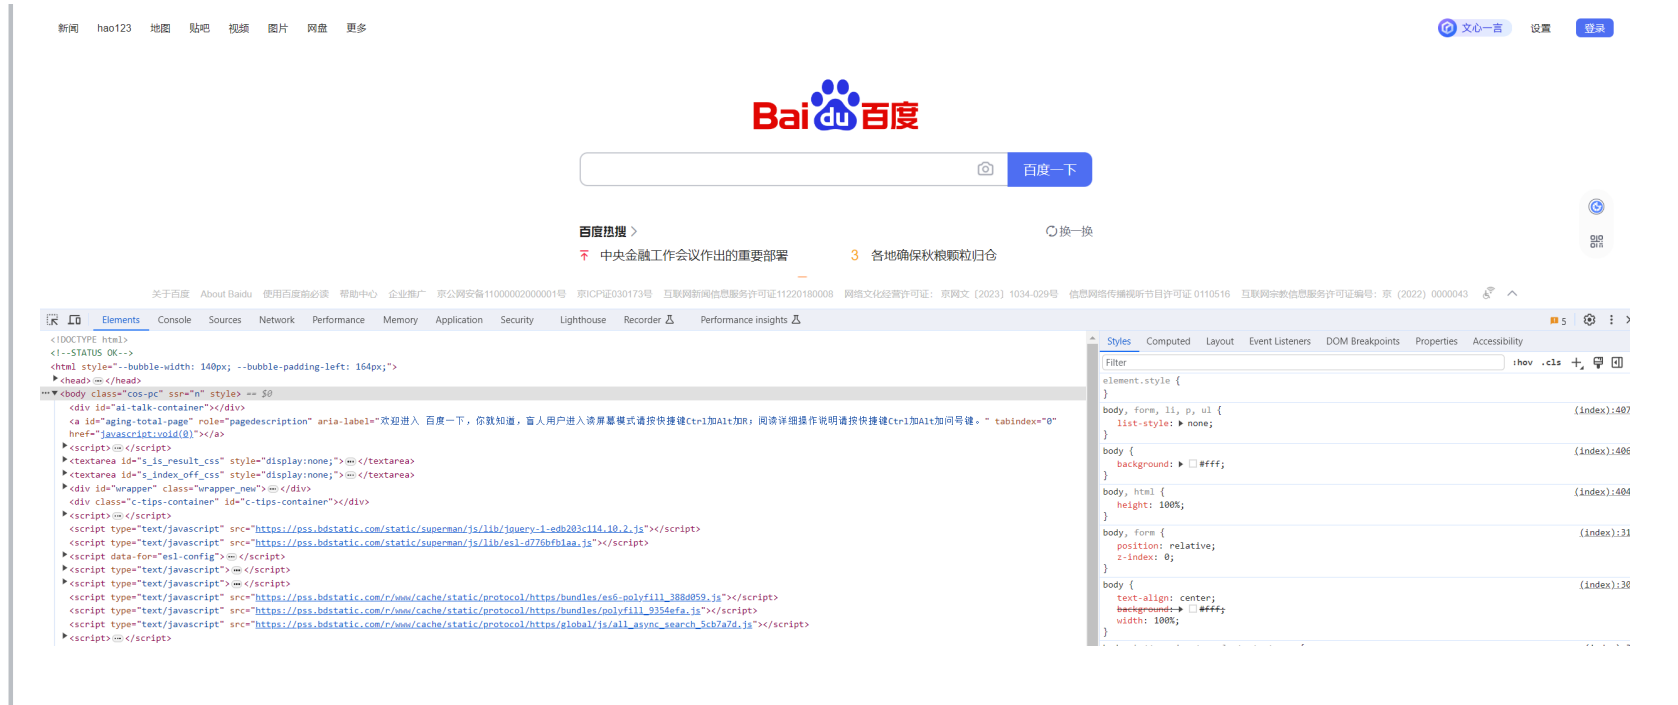Click the 文心一言 icon button
Screen dimensions: 1678x705
(x=1474, y=28)
